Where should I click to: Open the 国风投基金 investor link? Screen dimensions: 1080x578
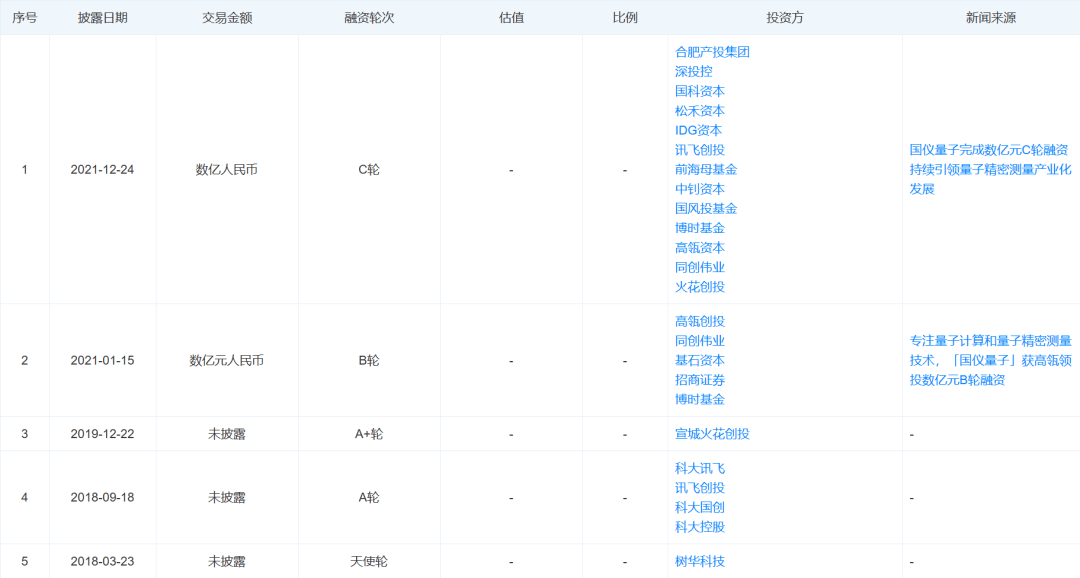[x=706, y=209]
